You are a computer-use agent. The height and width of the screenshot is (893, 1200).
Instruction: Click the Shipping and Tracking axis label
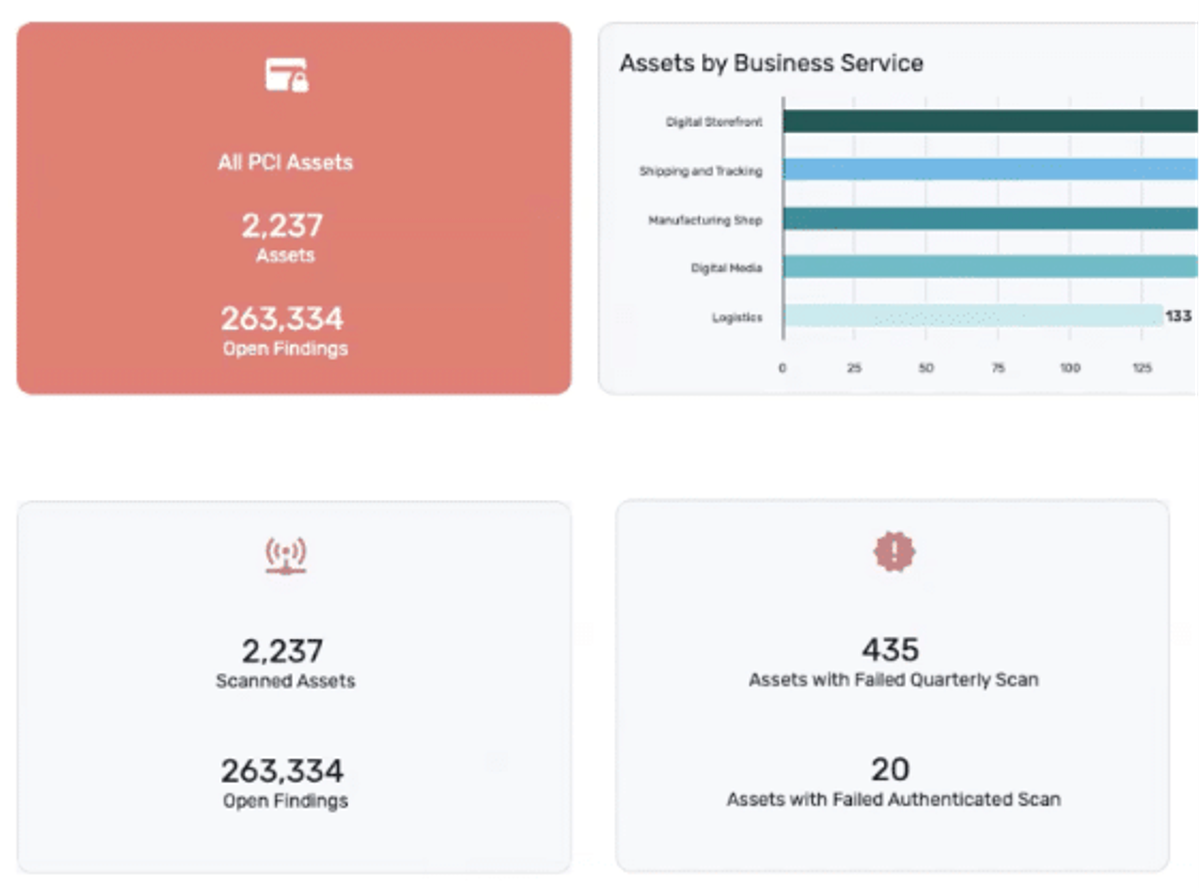click(x=701, y=171)
